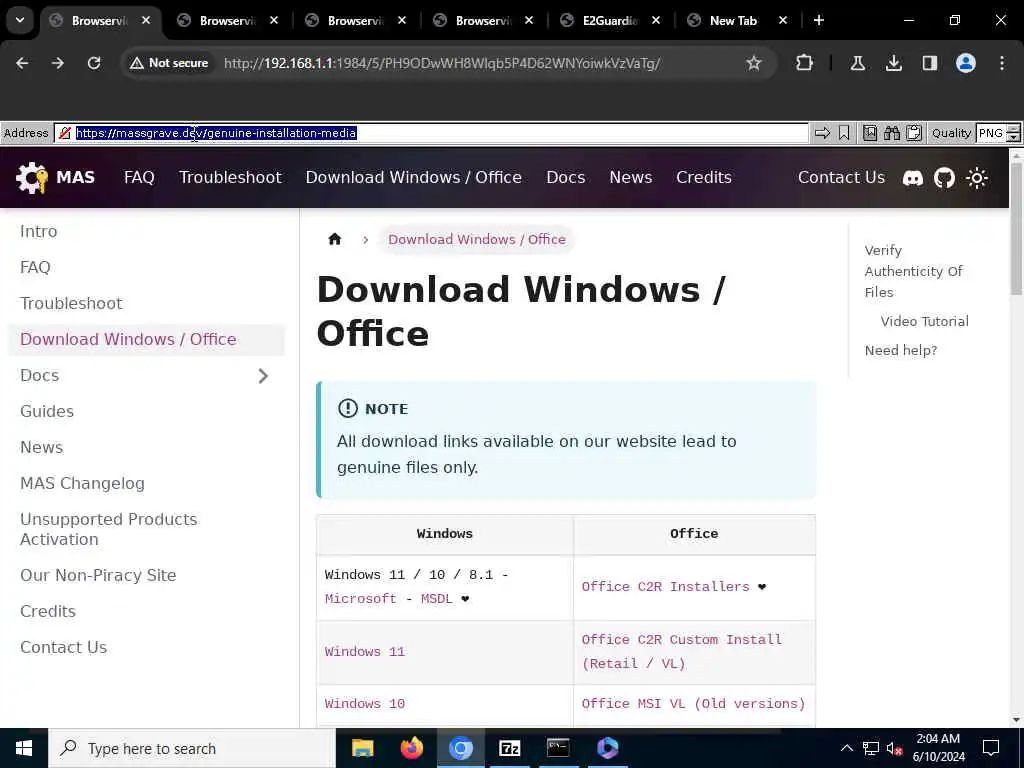The image size is (1024, 768).
Task: Click the home breadcrumb icon
Action: pos(334,239)
